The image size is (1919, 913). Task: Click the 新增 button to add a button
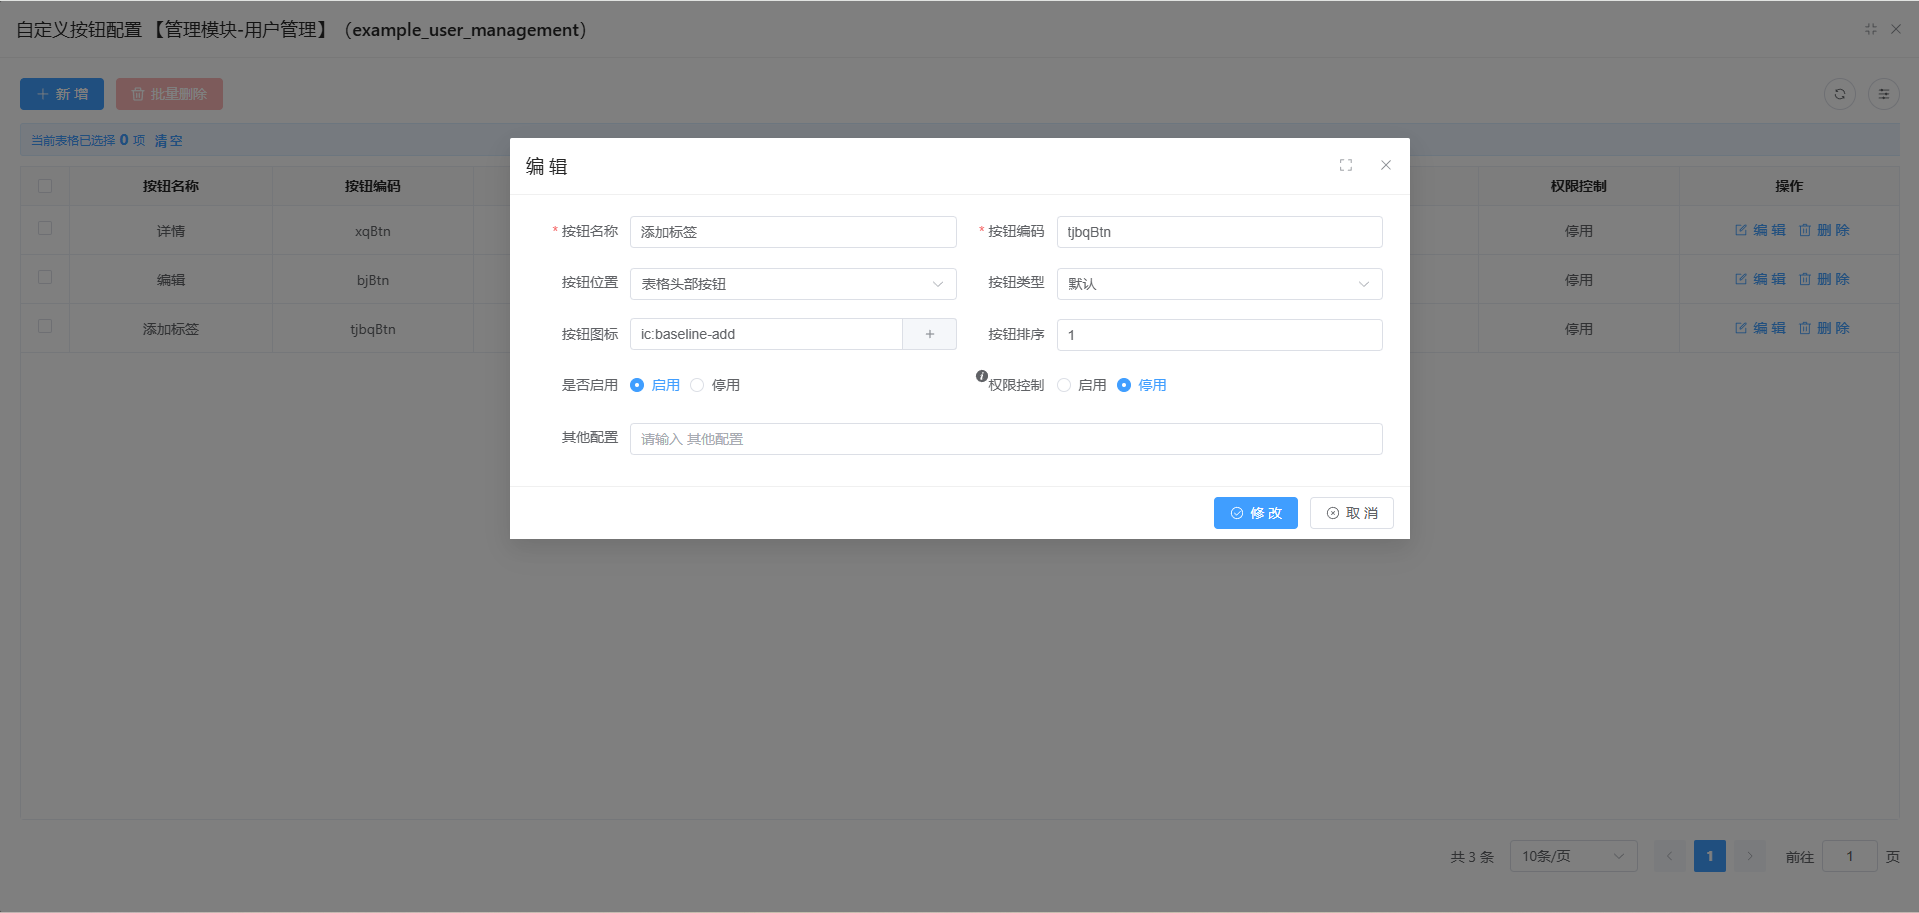click(61, 93)
